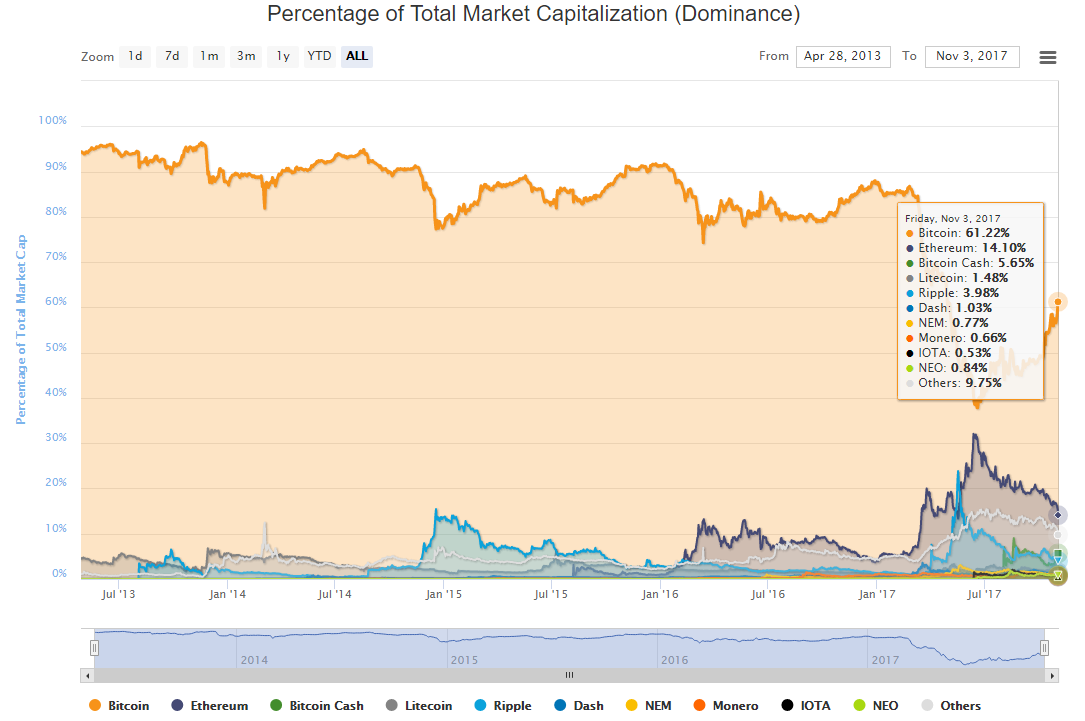This screenshot has width=1085, height=721.
Task: Set zoom range to 7d
Action: [x=172, y=56]
